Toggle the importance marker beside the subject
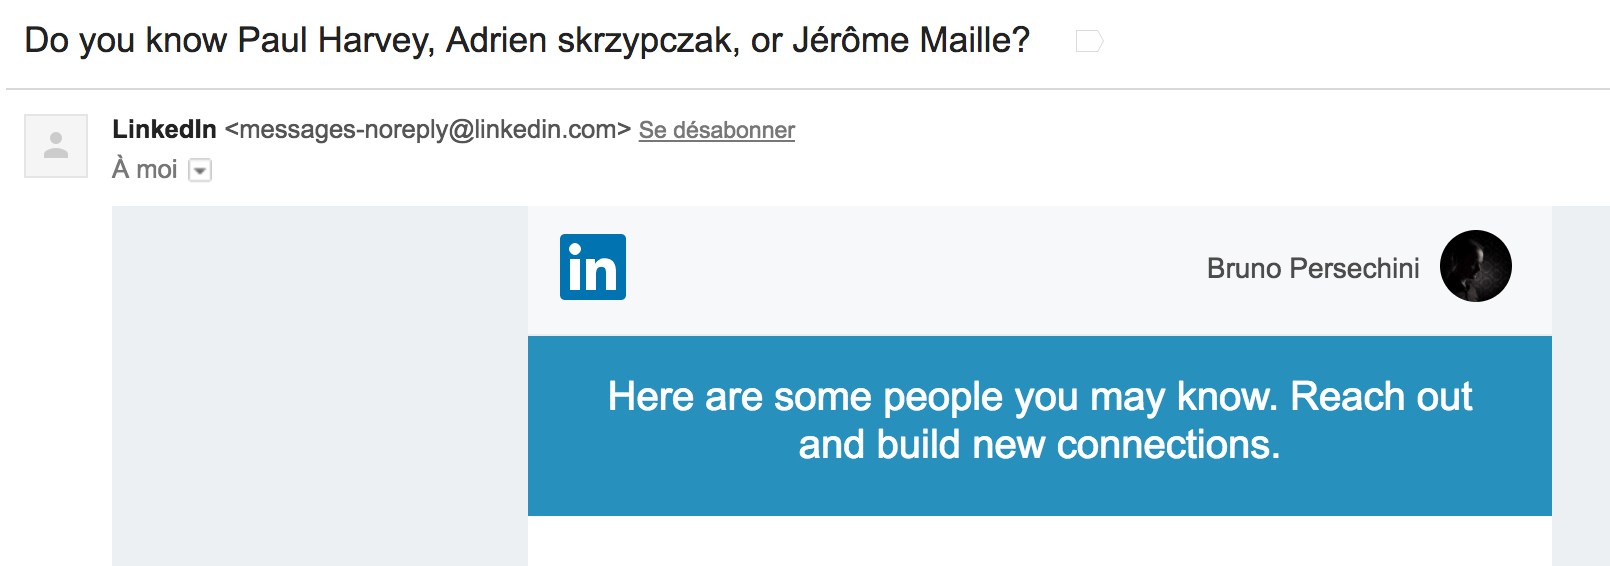This screenshot has width=1610, height=566. [1089, 41]
